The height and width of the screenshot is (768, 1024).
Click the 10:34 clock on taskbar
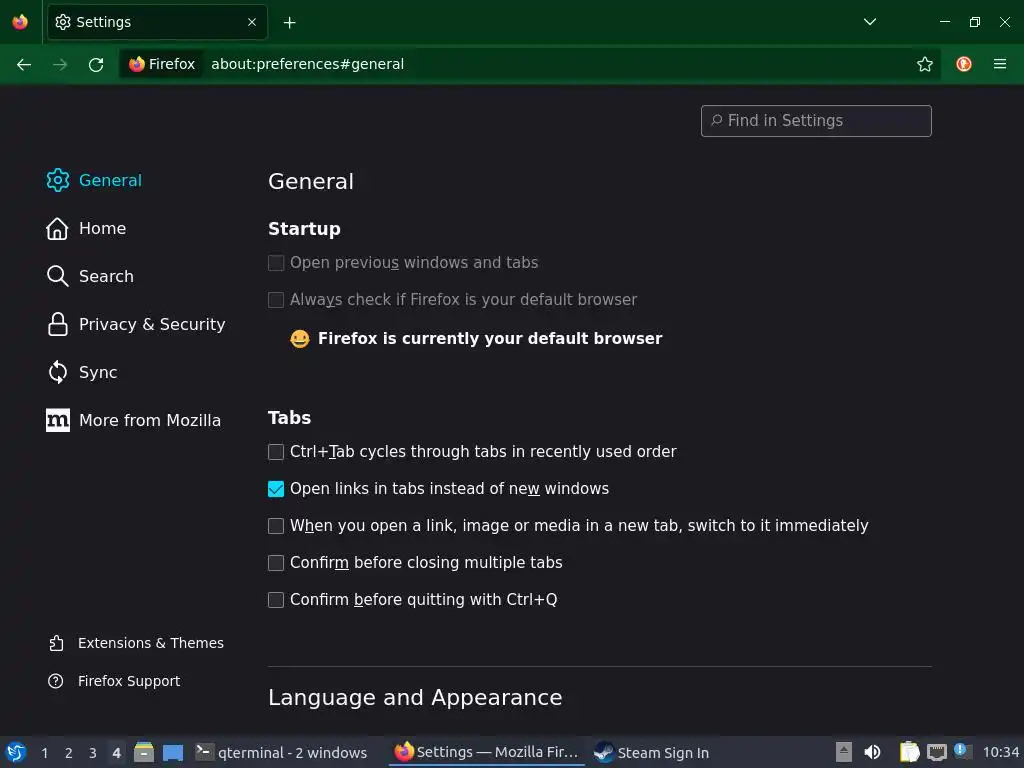1000,753
